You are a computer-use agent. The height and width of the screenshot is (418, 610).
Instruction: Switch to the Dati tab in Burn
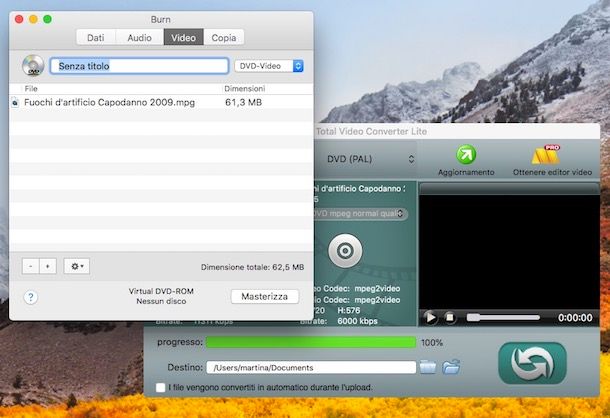coord(96,38)
